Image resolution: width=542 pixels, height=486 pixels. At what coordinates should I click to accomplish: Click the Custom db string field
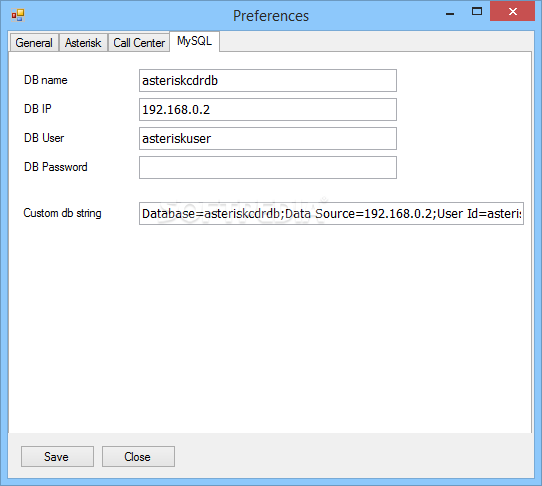point(331,214)
